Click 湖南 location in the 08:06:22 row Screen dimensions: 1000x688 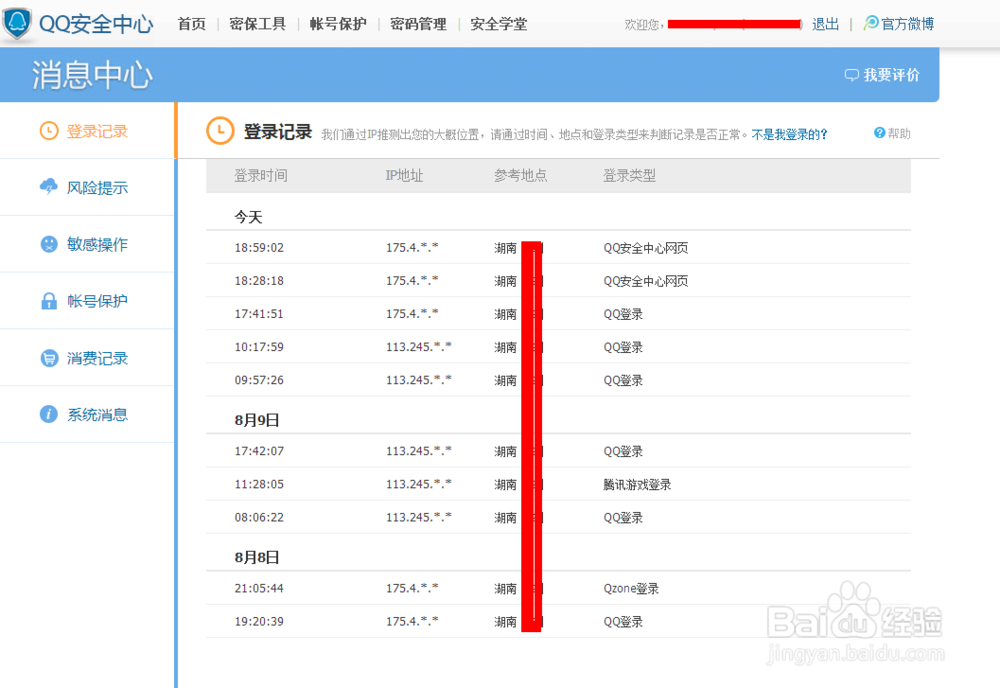click(x=505, y=518)
